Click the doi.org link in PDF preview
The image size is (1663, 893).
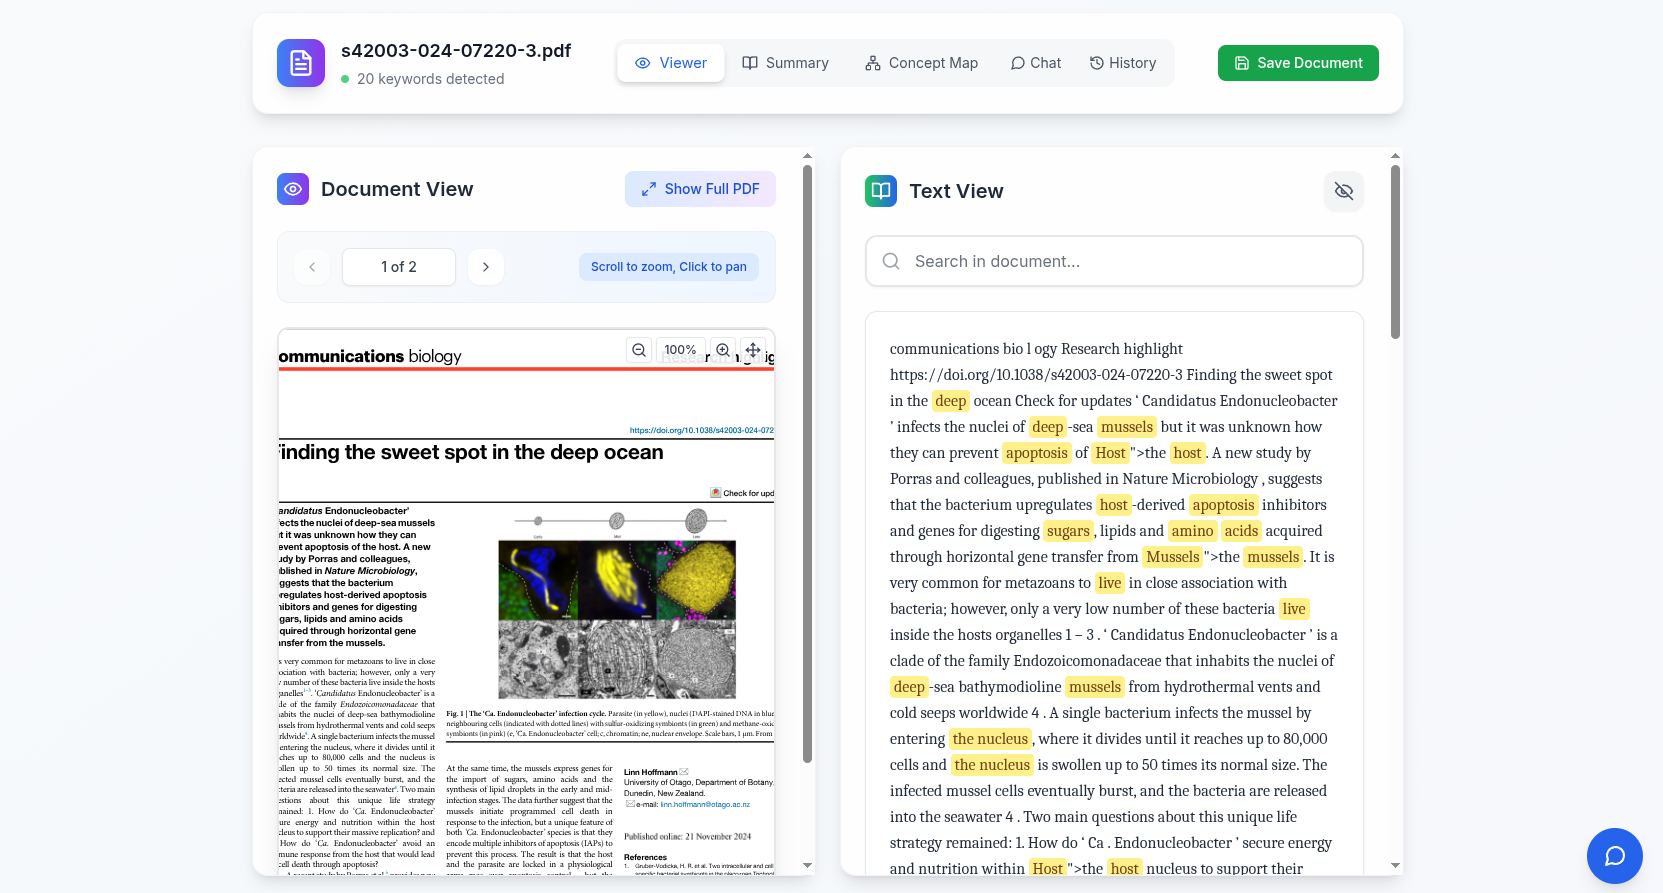(x=702, y=430)
